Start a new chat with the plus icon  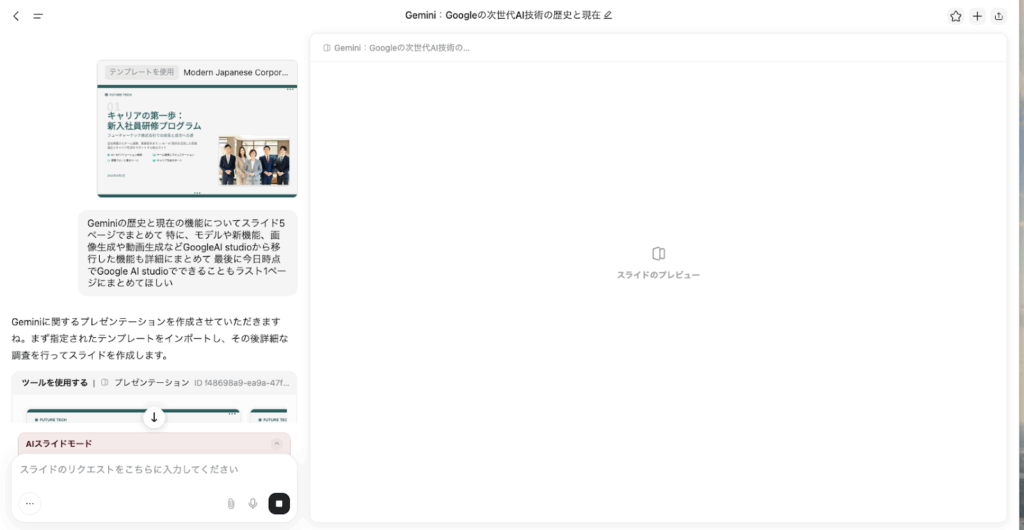[x=977, y=16]
